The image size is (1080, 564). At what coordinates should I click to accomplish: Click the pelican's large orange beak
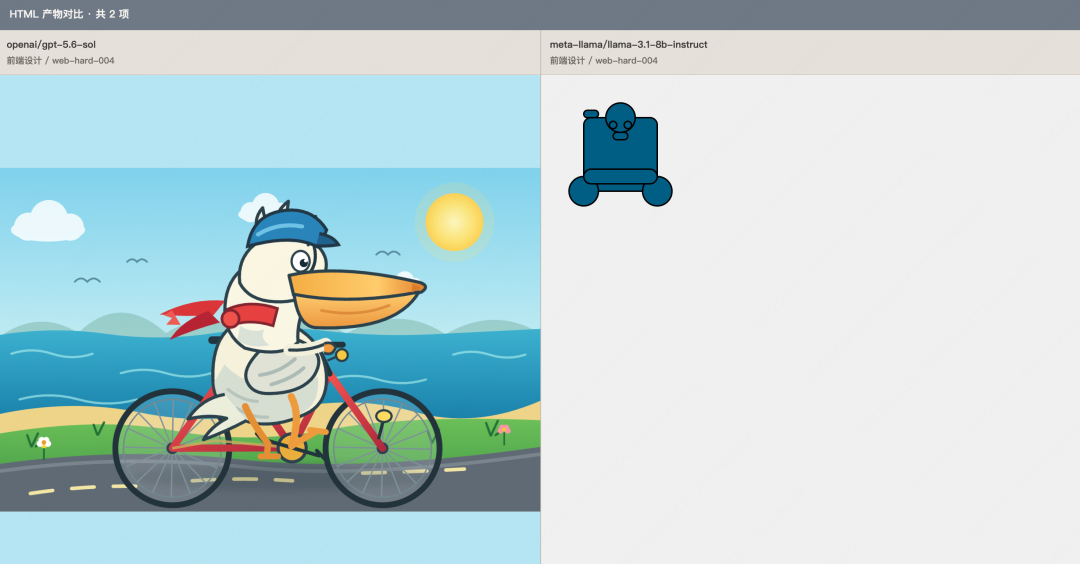tap(356, 299)
